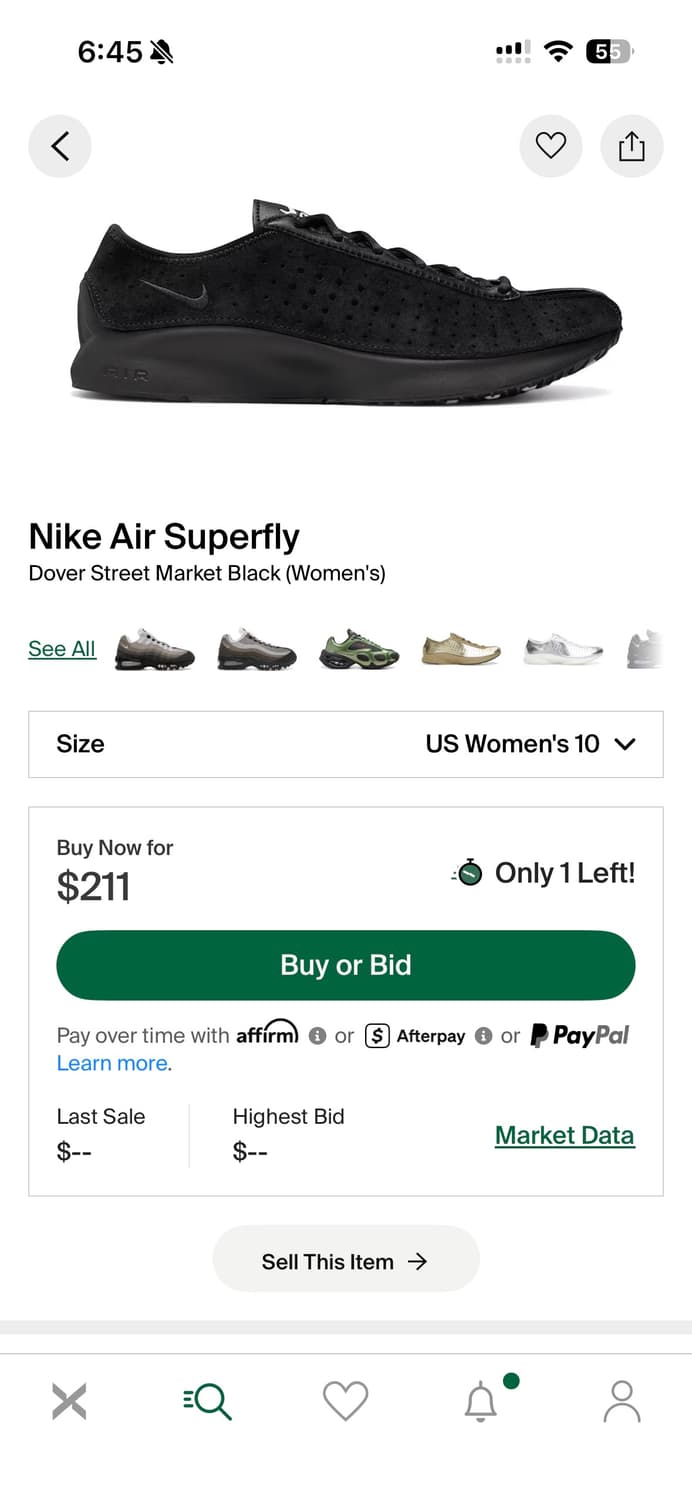
Task: Select the green sneaker thumbnail
Action: (x=359, y=650)
